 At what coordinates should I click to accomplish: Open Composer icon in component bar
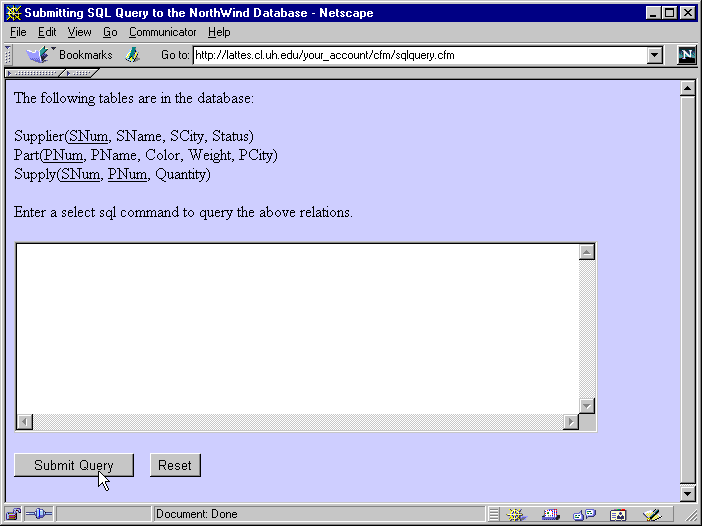point(652,514)
